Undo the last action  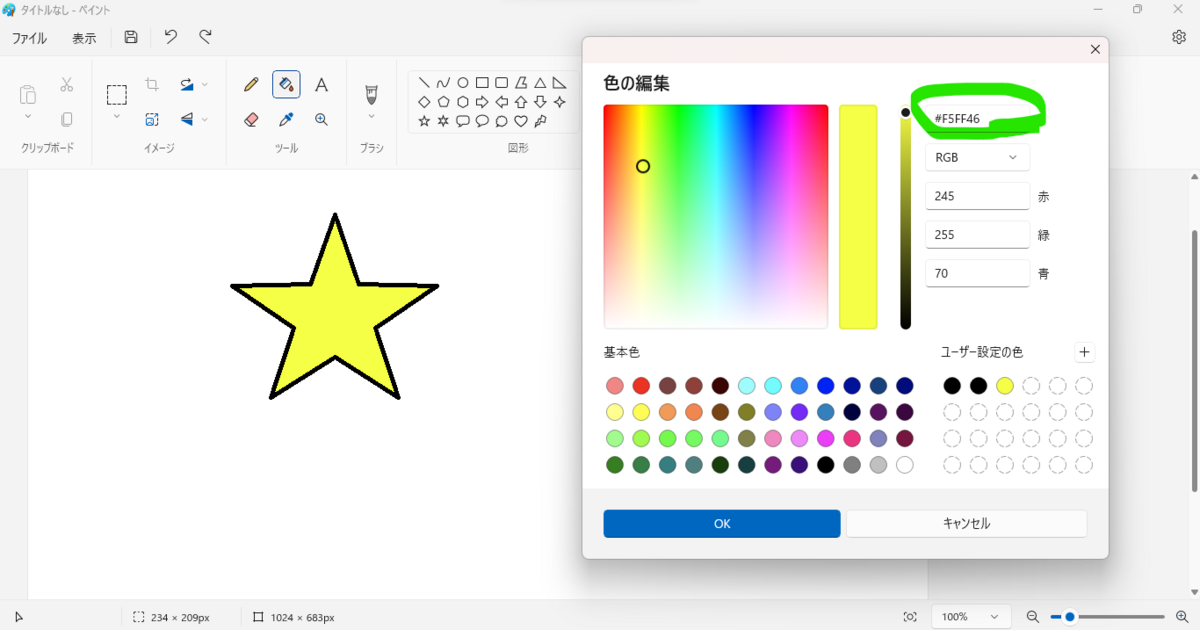171,37
